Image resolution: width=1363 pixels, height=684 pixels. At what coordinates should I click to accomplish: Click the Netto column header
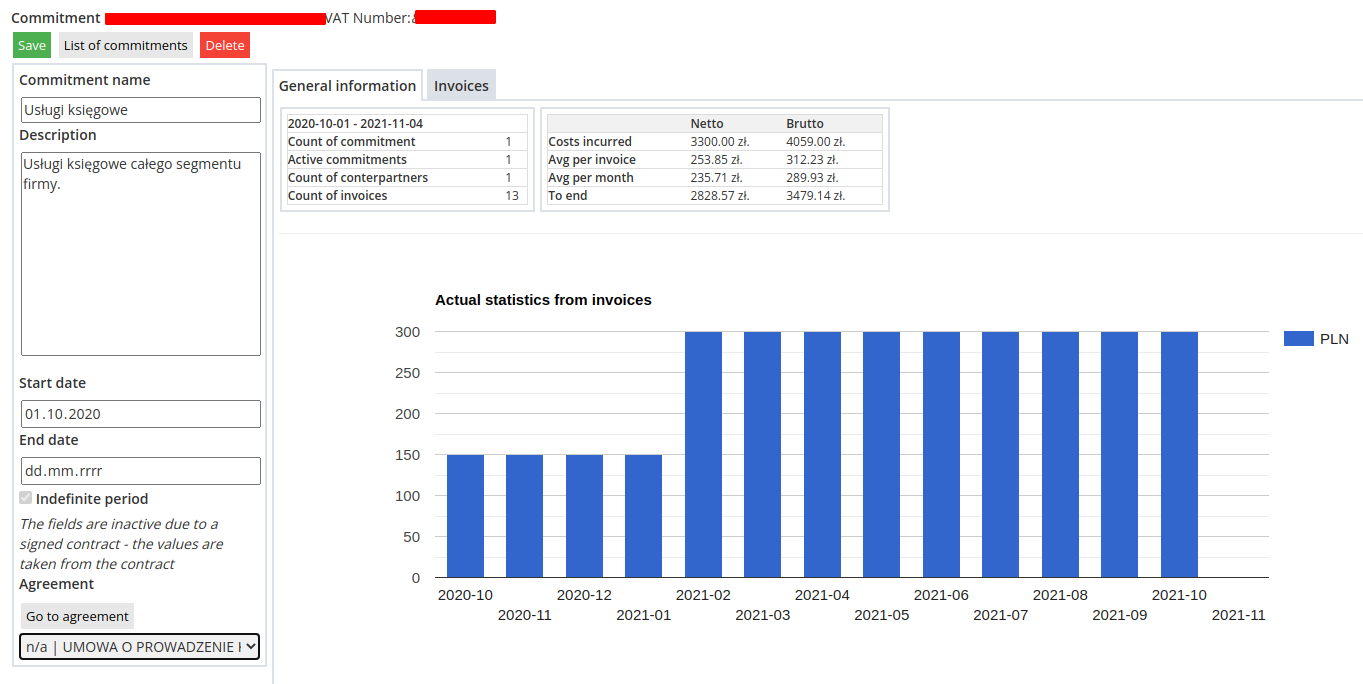707,124
